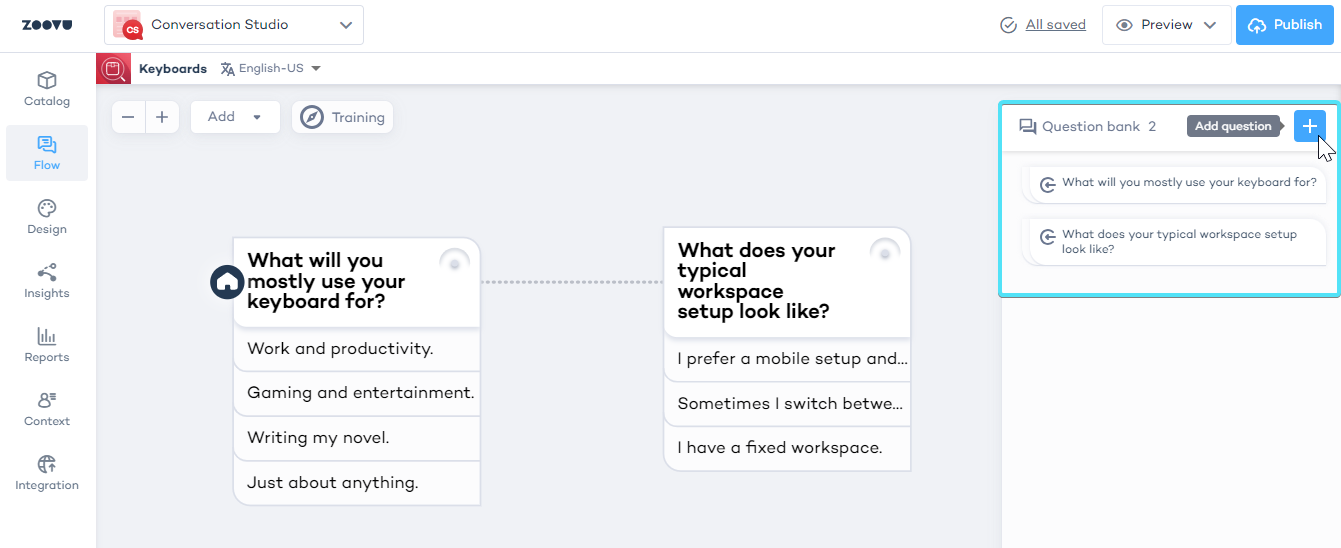Expand the Add dropdown on canvas

pyautogui.click(x=234, y=117)
